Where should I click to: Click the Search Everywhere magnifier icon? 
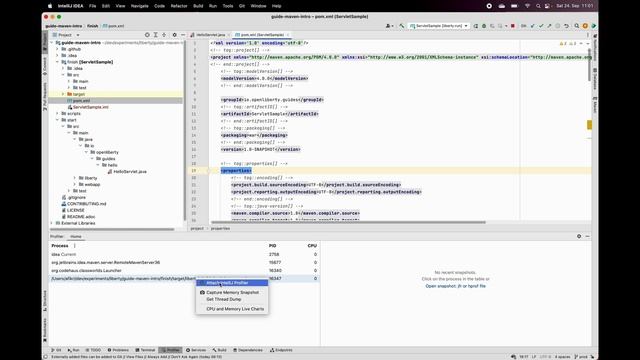(576, 26)
